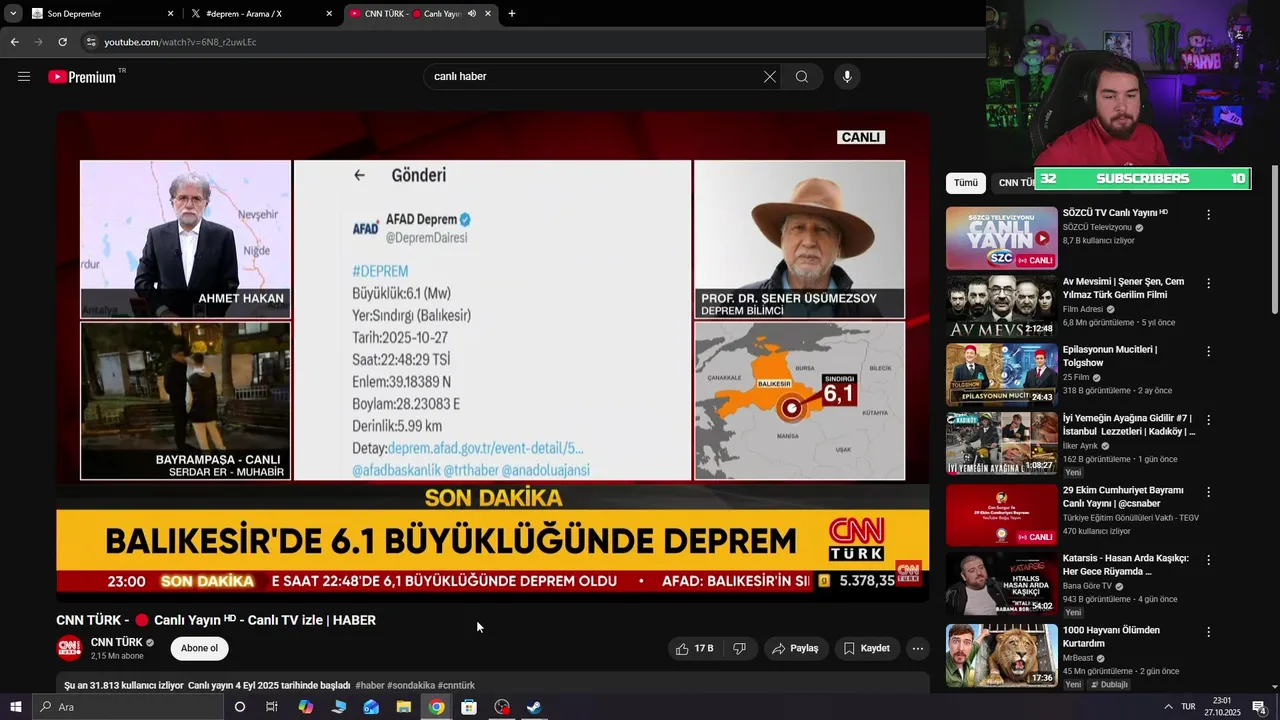Select the CNN TÜ… filter chip
The height and width of the screenshot is (720, 1280).
coord(1013,183)
